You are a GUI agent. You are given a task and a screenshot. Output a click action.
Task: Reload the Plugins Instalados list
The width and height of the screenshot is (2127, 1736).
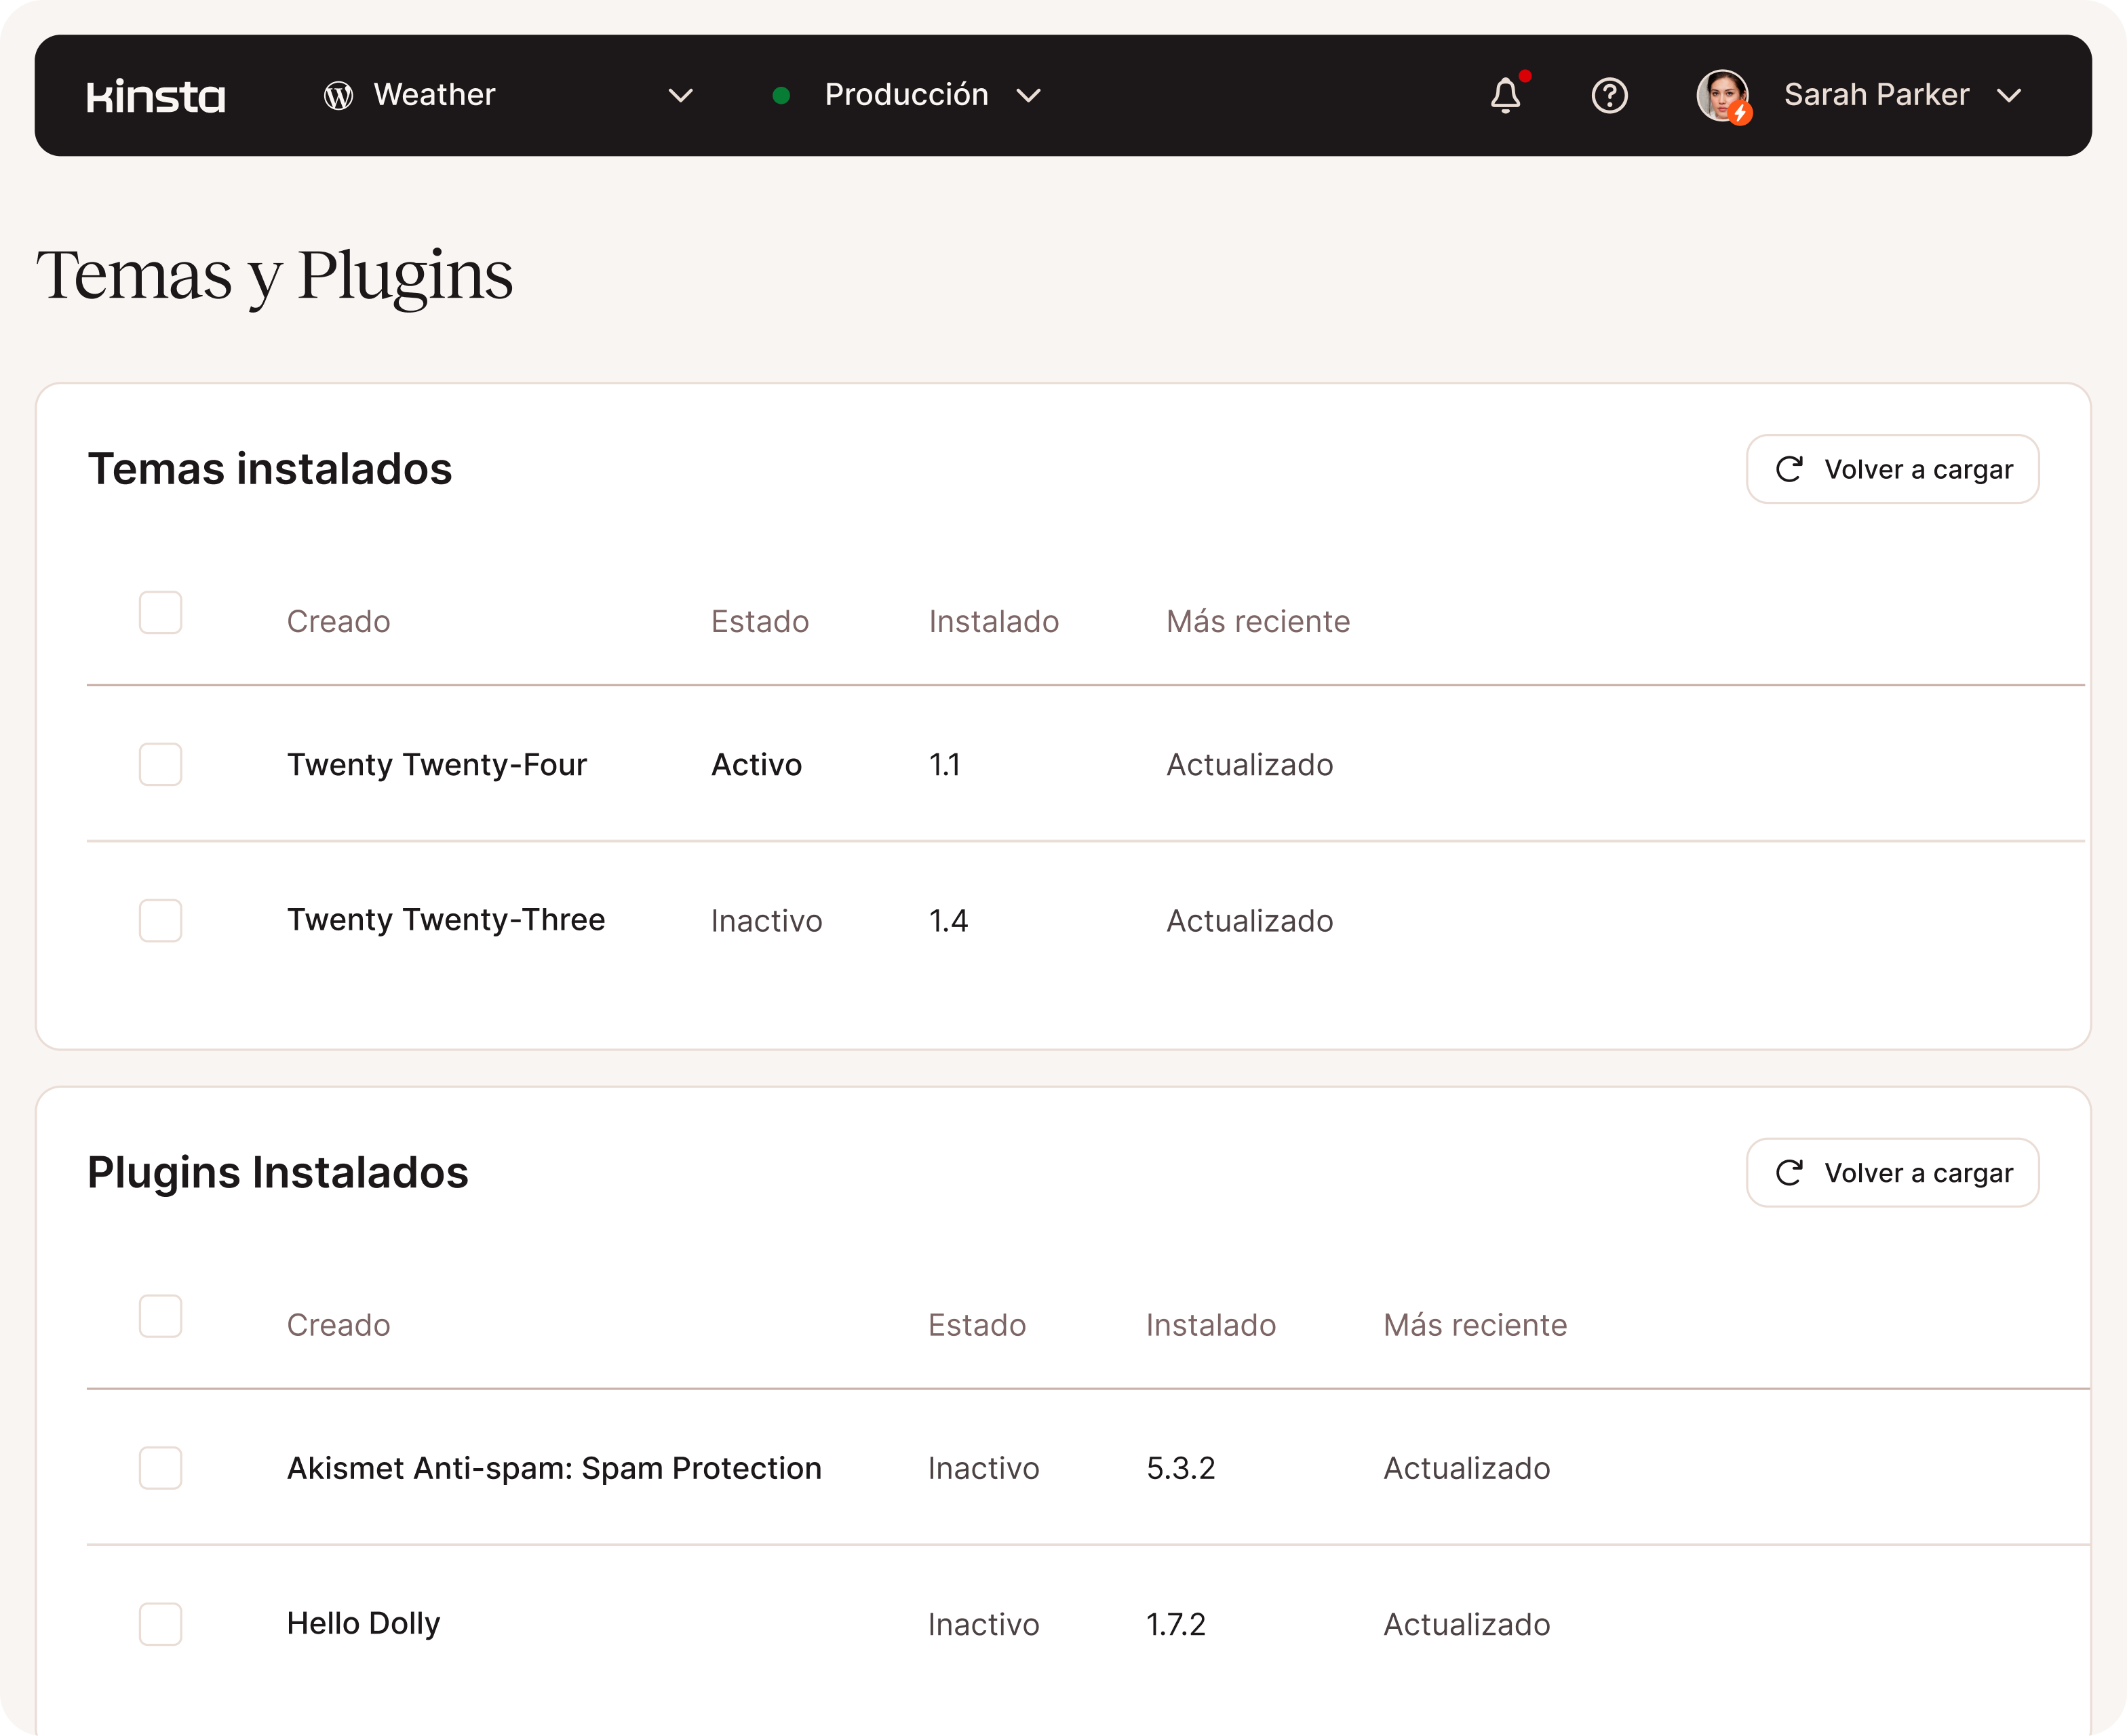pyautogui.click(x=1892, y=1172)
